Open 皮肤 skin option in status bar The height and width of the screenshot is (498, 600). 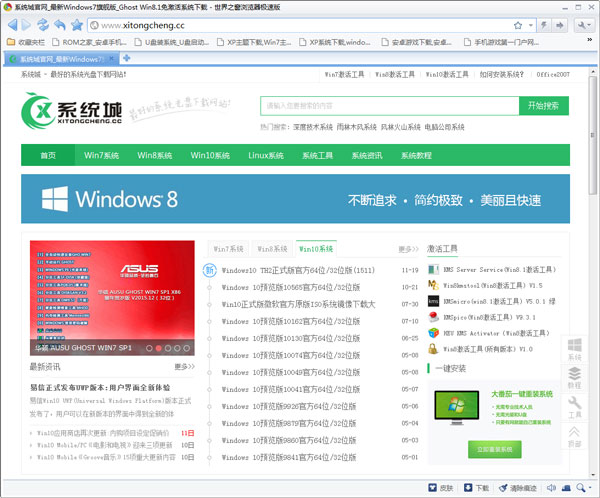tap(440, 488)
